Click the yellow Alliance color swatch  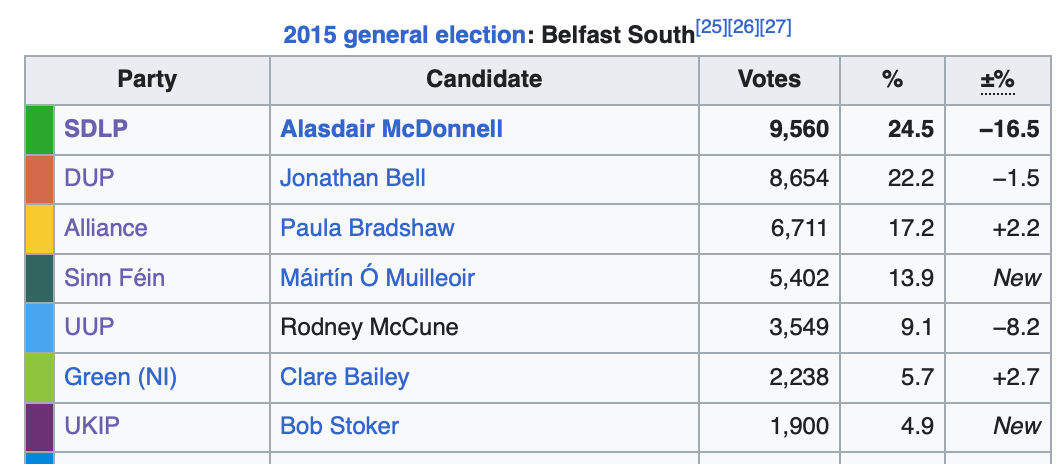(39, 228)
